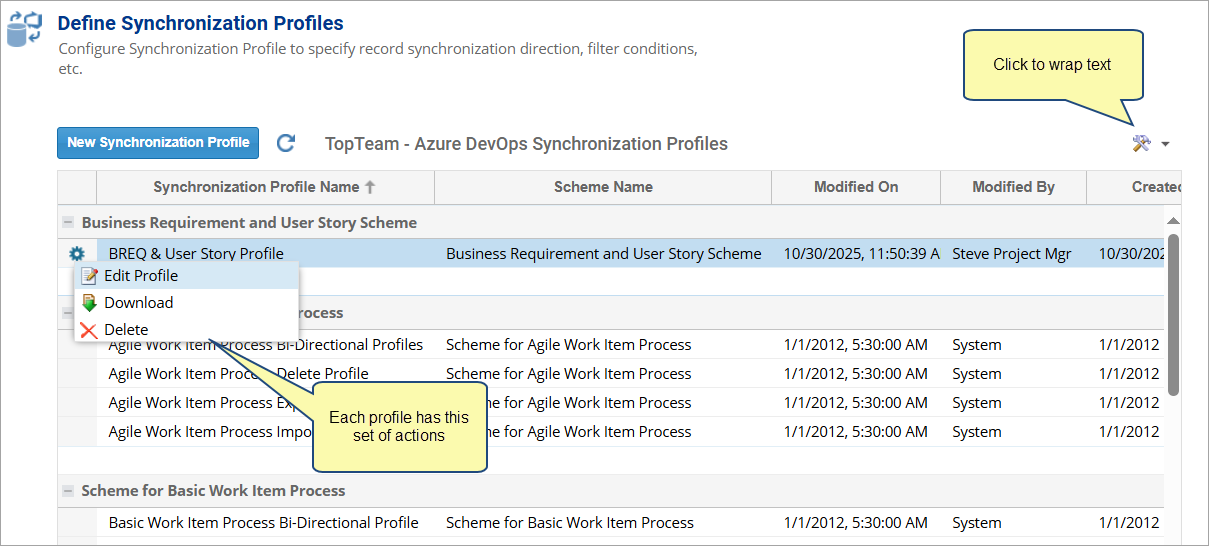Image resolution: width=1209 pixels, height=546 pixels.
Task: Sort by the Modified On column header
Action: pyautogui.click(x=856, y=187)
